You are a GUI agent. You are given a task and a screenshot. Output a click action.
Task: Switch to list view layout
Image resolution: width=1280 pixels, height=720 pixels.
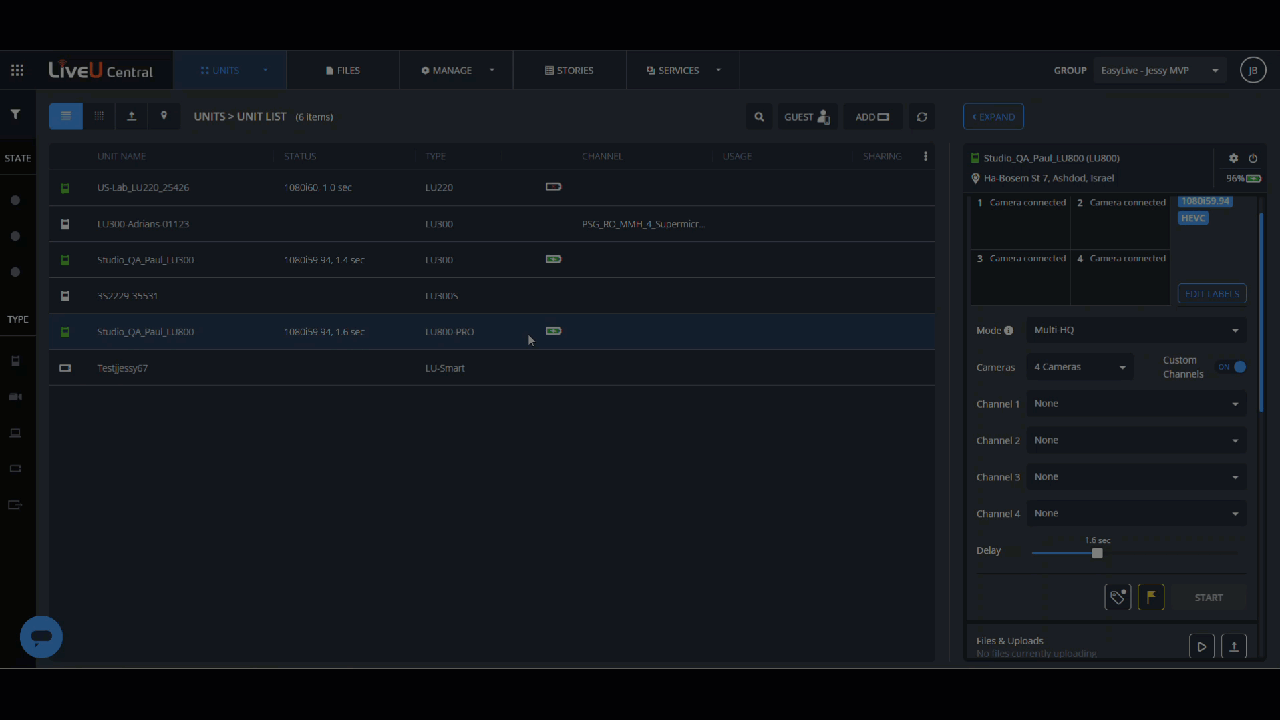click(66, 116)
